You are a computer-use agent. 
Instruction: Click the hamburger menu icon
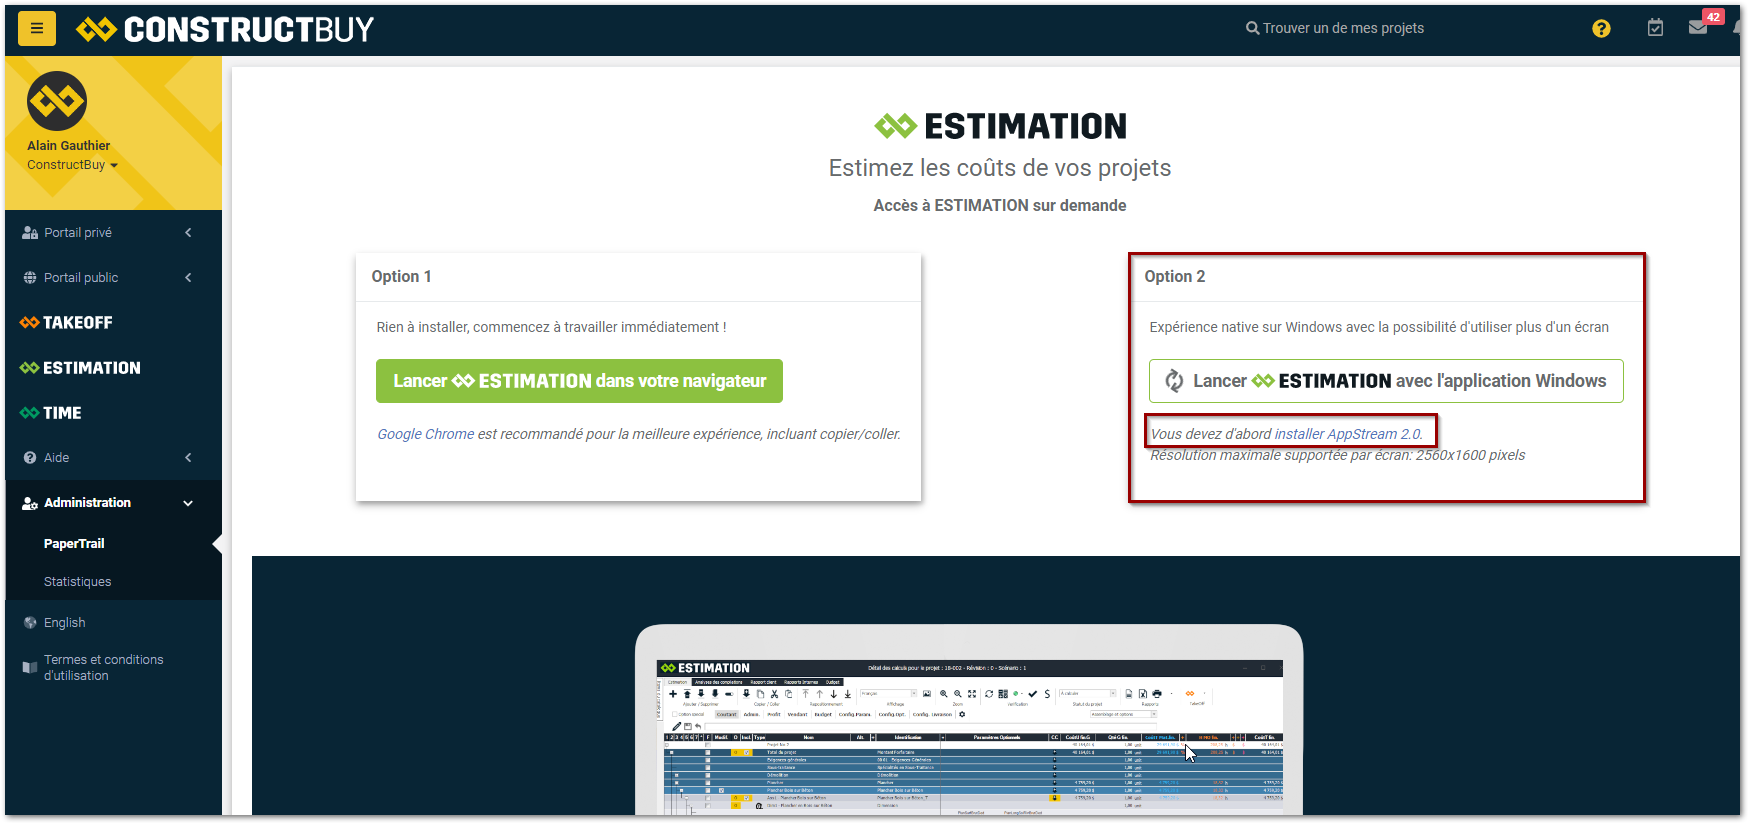(x=37, y=29)
